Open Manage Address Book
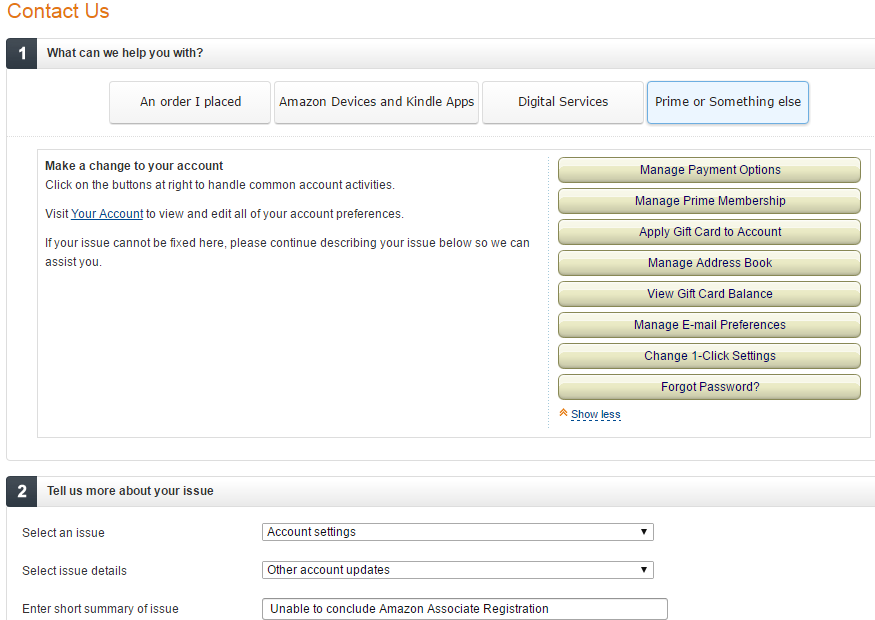This screenshot has width=875, height=620. tap(709, 263)
